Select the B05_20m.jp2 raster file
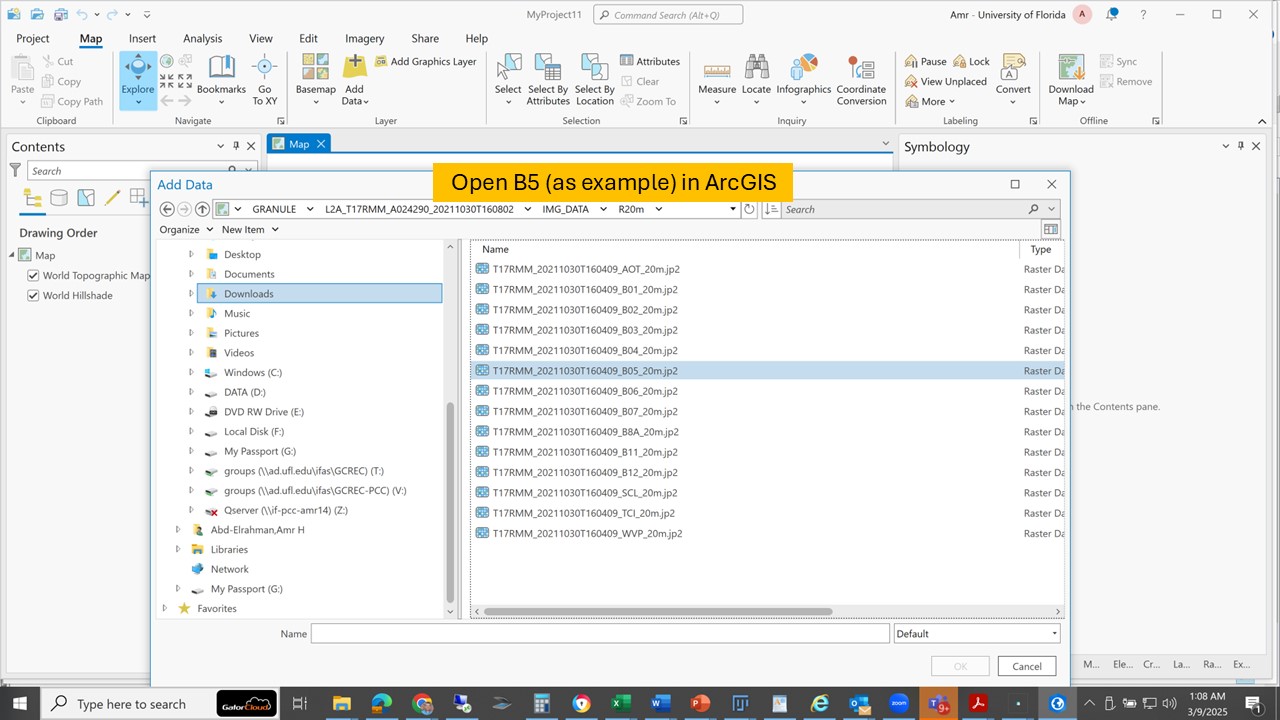 [x=767, y=371]
